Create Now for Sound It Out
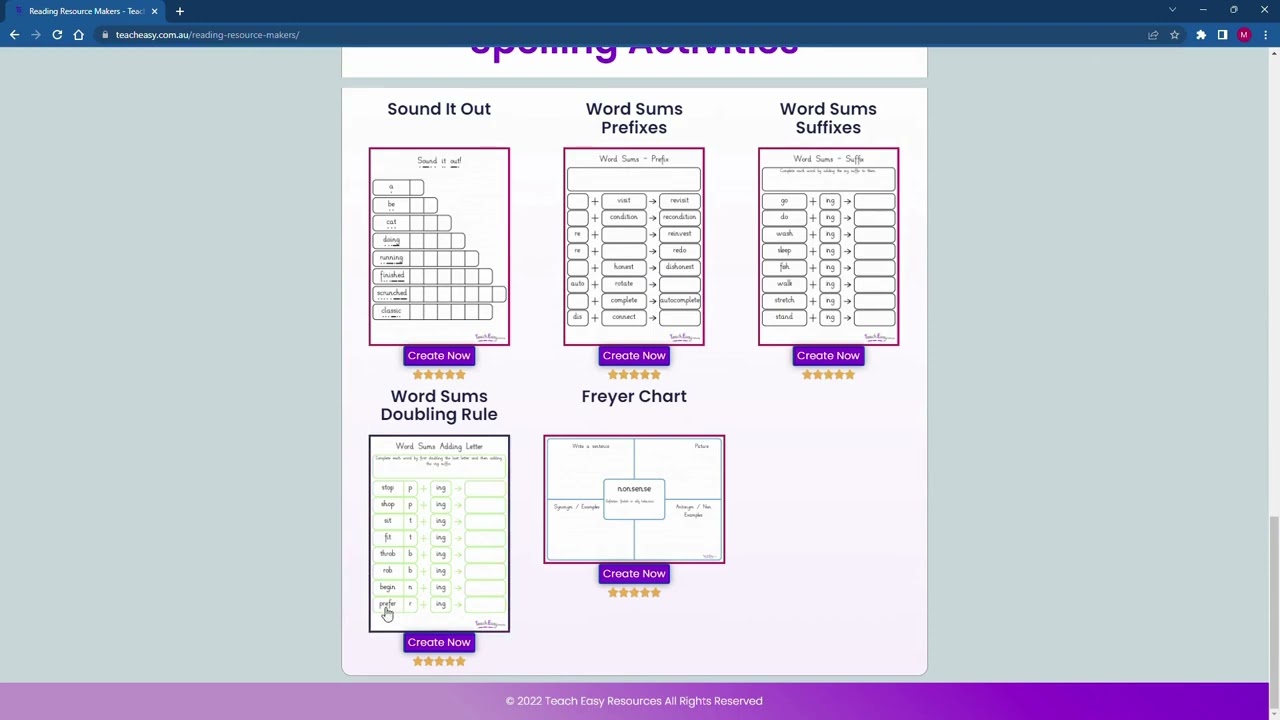1280x720 pixels. pyautogui.click(x=439, y=356)
